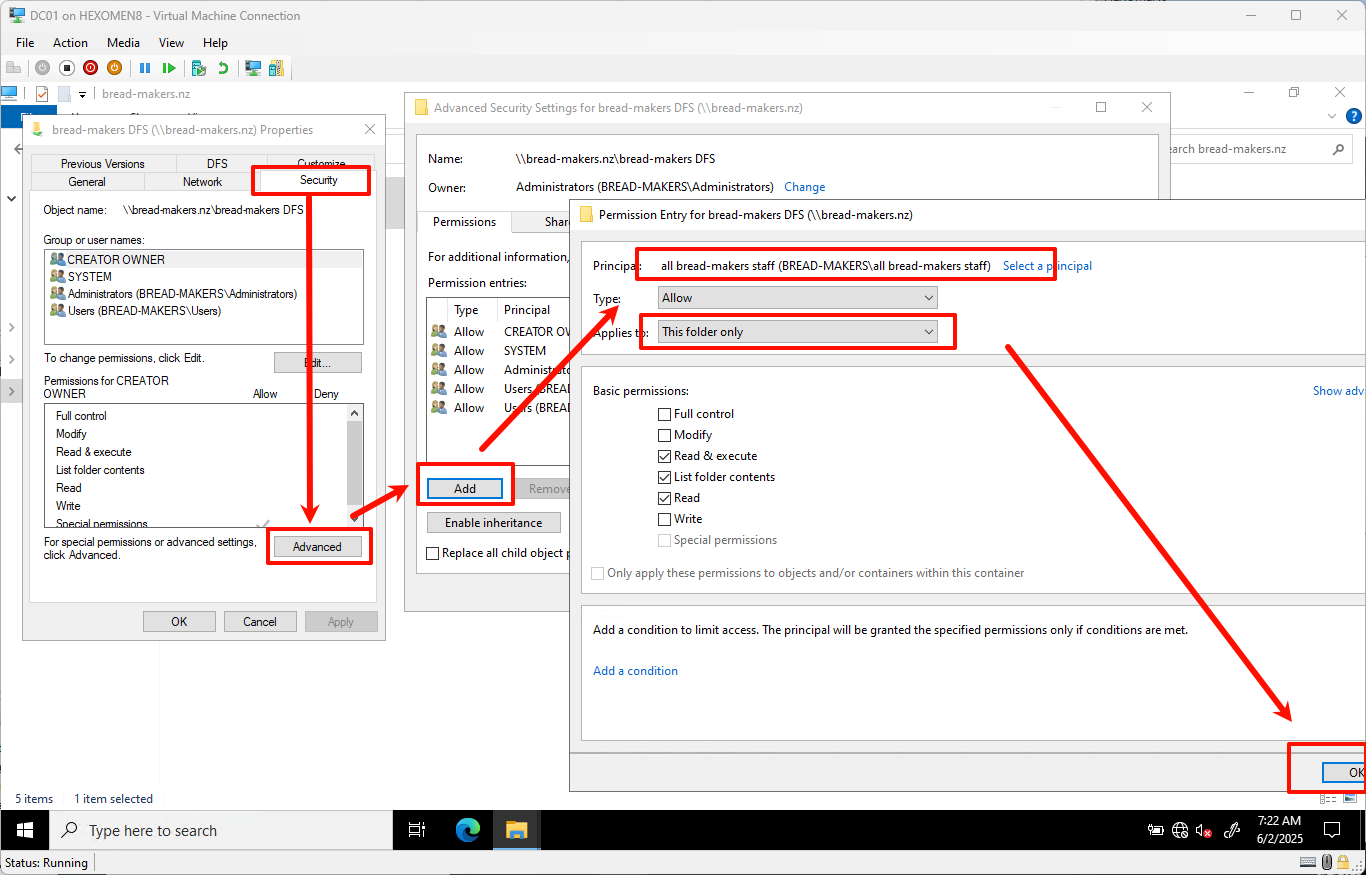The width and height of the screenshot is (1366, 875).
Task: Open the Security tab in Properties
Action: [x=319, y=180]
